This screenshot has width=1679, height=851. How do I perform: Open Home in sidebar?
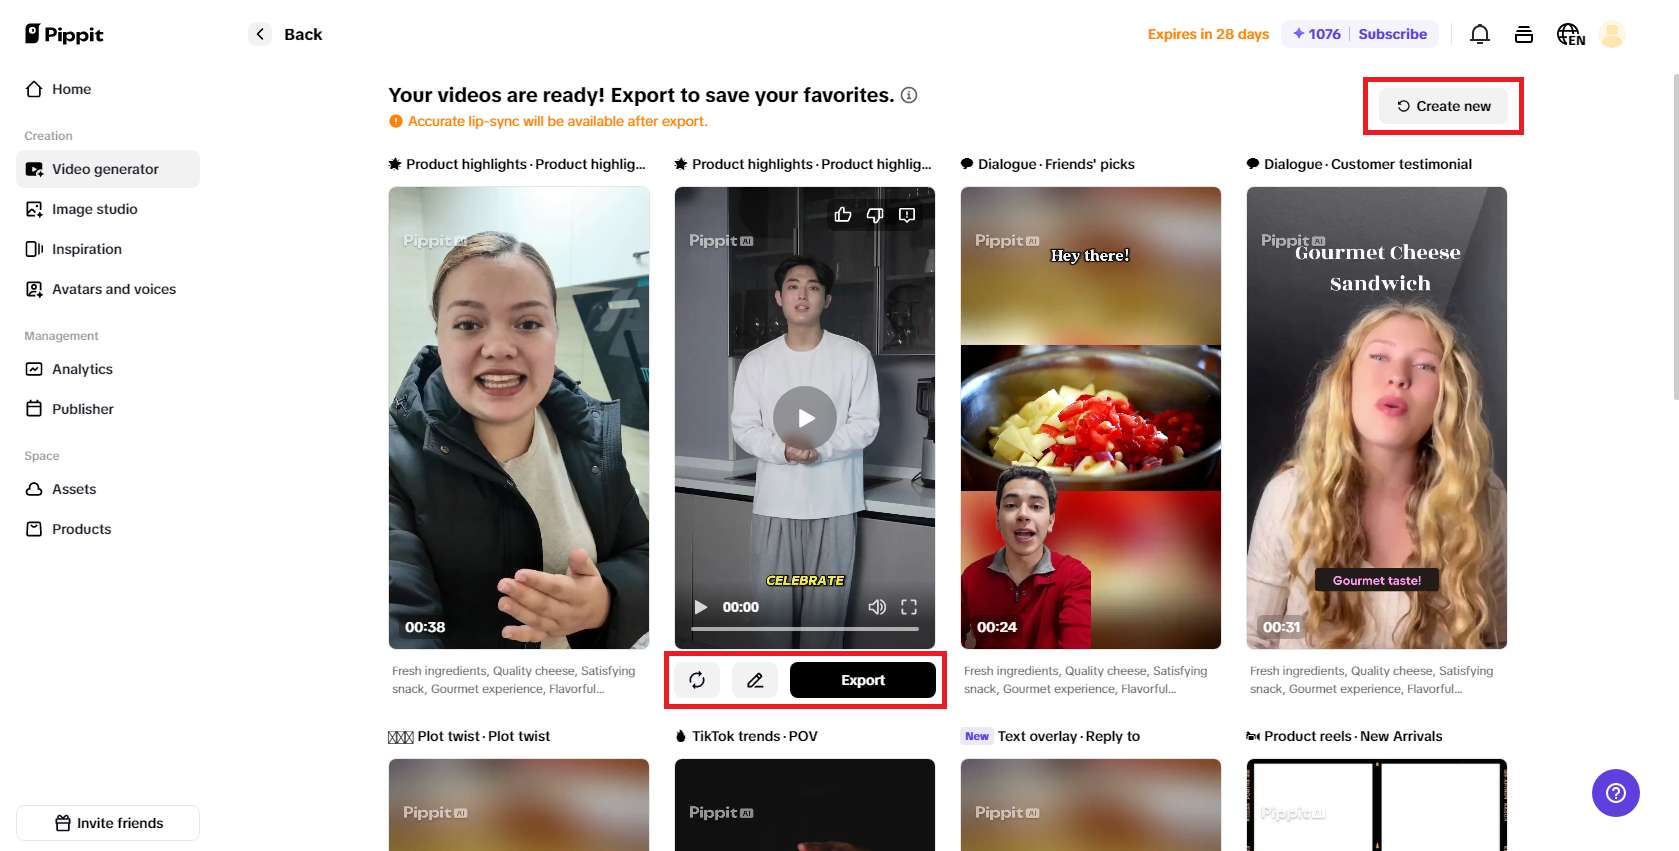[108, 89]
